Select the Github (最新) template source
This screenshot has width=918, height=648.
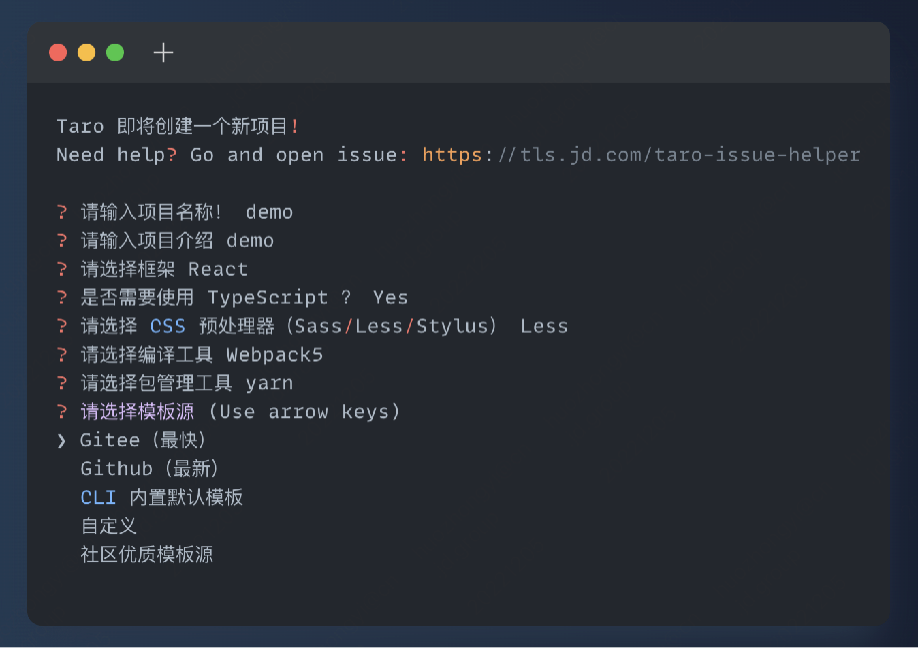[x=149, y=468]
